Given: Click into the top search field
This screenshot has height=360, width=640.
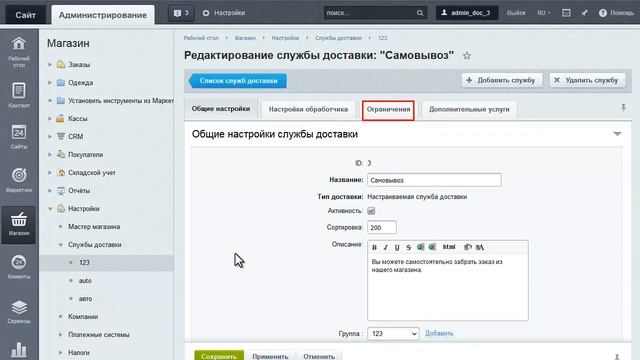Looking at the screenshot, I should (370, 13).
